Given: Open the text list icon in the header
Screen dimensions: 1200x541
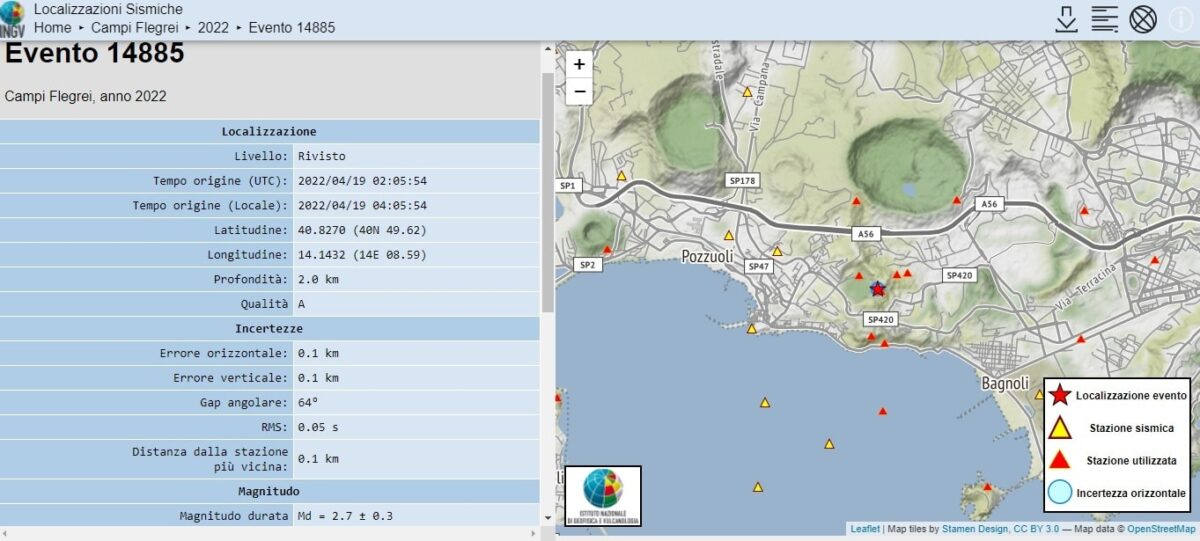Looking at the screenshot, I should 1104,19.
